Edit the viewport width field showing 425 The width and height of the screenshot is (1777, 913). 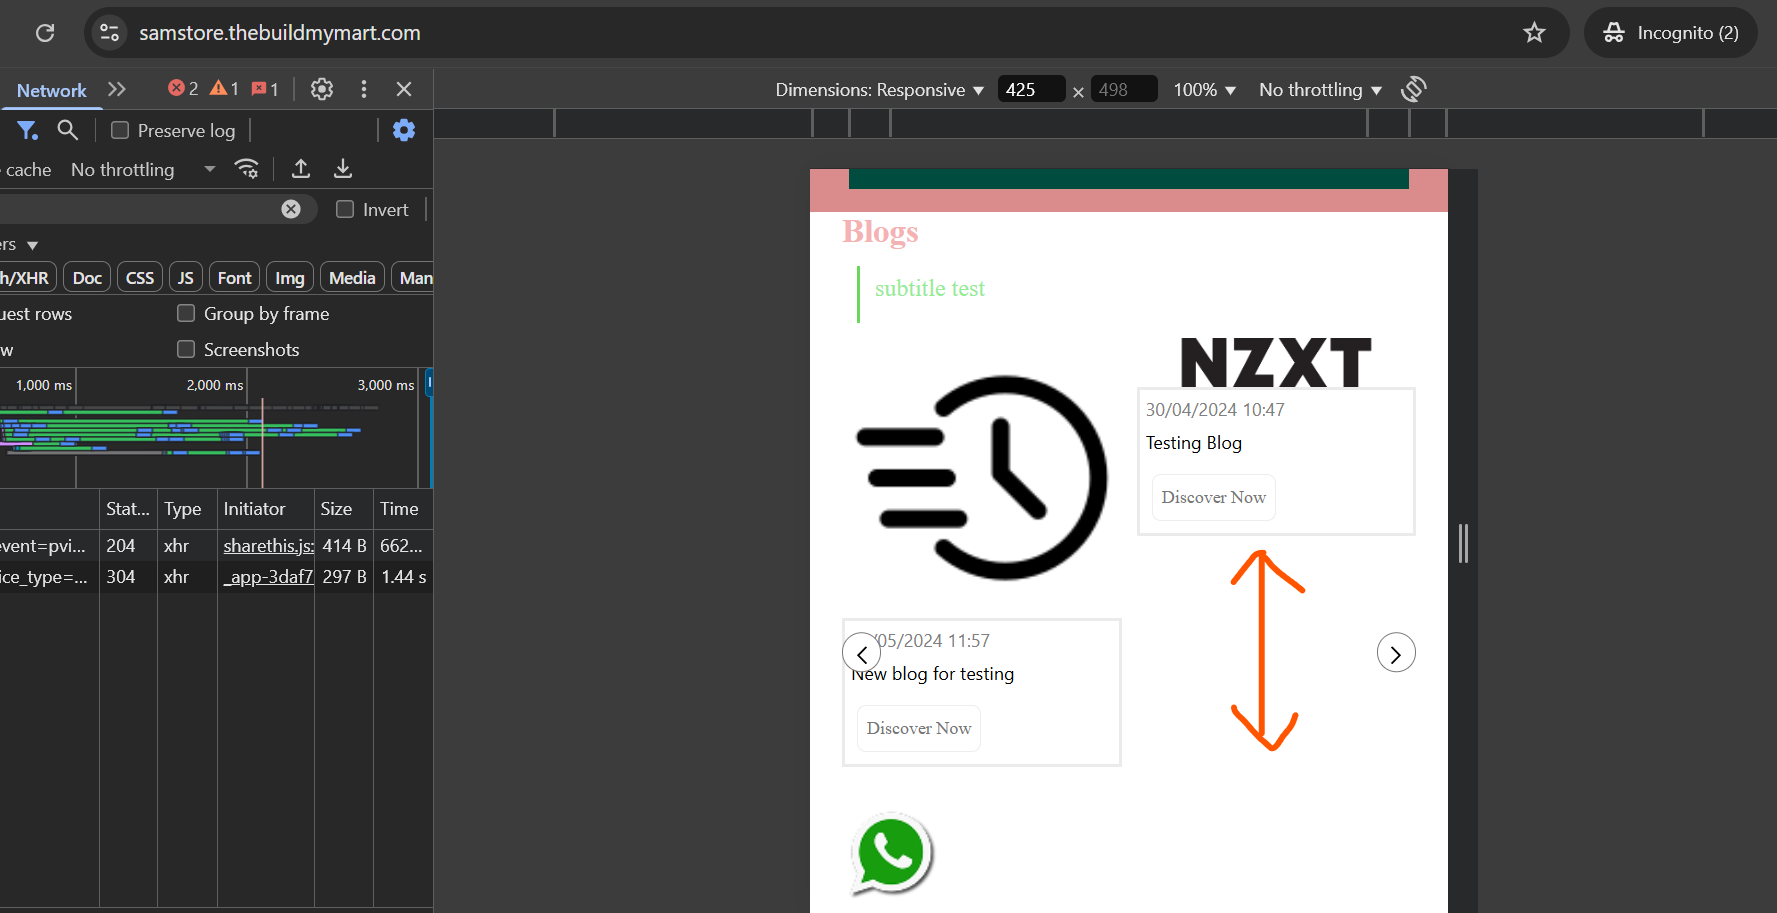coord(1031,90)
